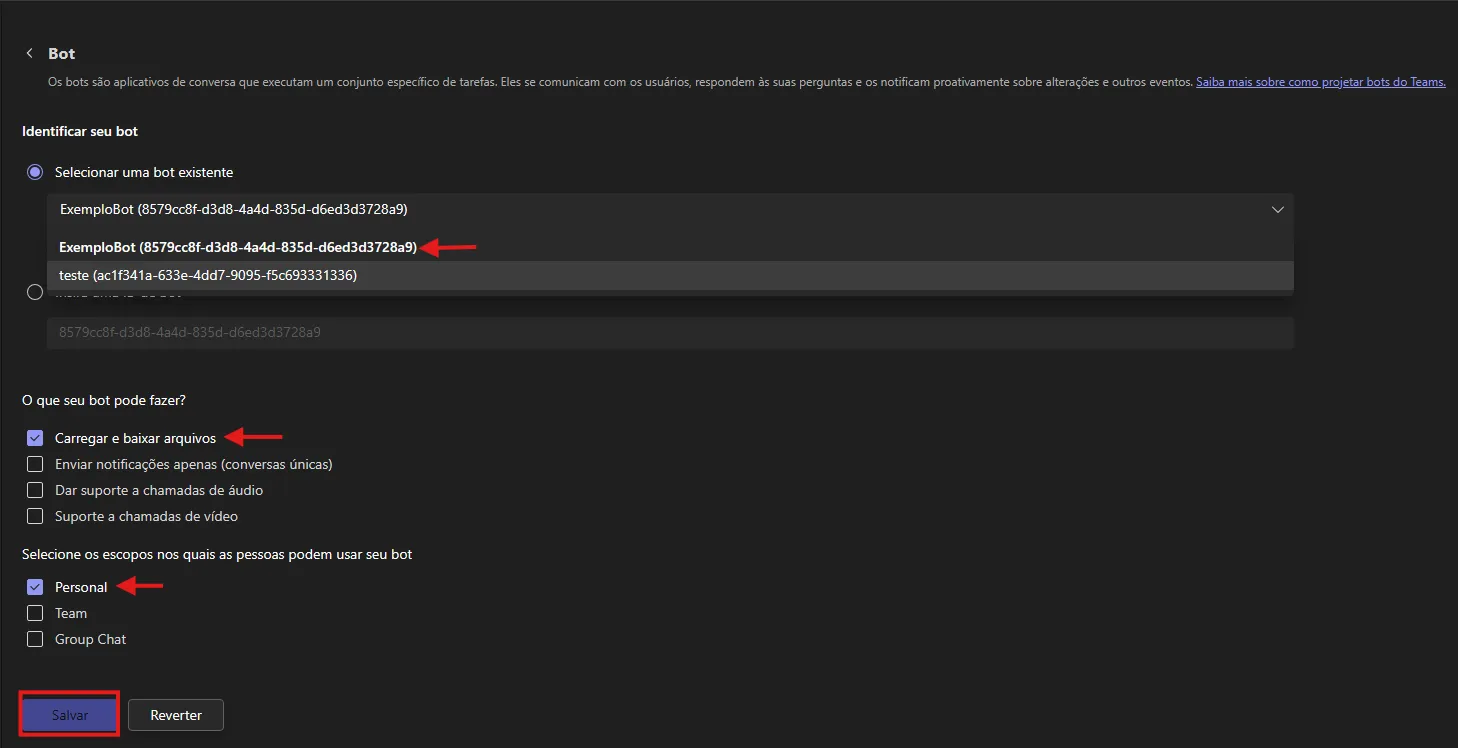Check Suporte a chamadas de vídeo
The image size is (1458, 748).
coord(35,516)
